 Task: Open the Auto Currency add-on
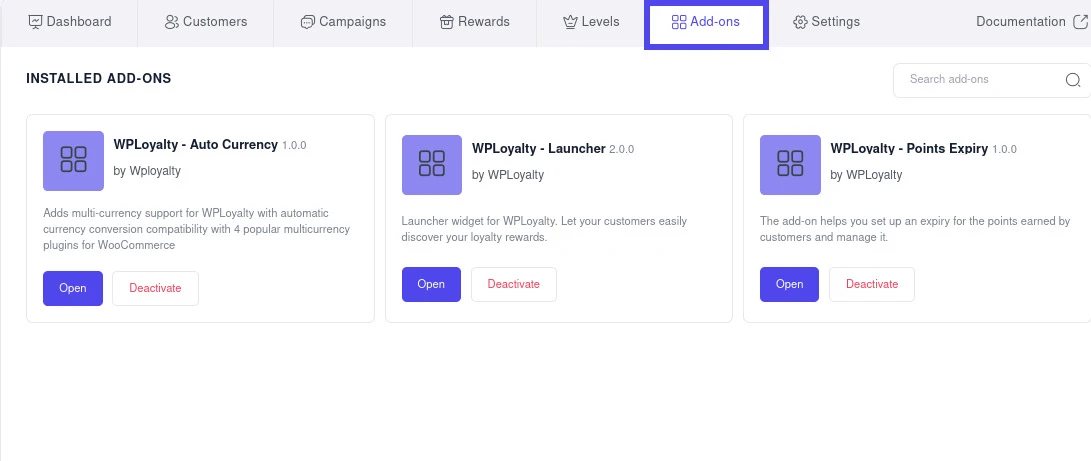point(73,288)
